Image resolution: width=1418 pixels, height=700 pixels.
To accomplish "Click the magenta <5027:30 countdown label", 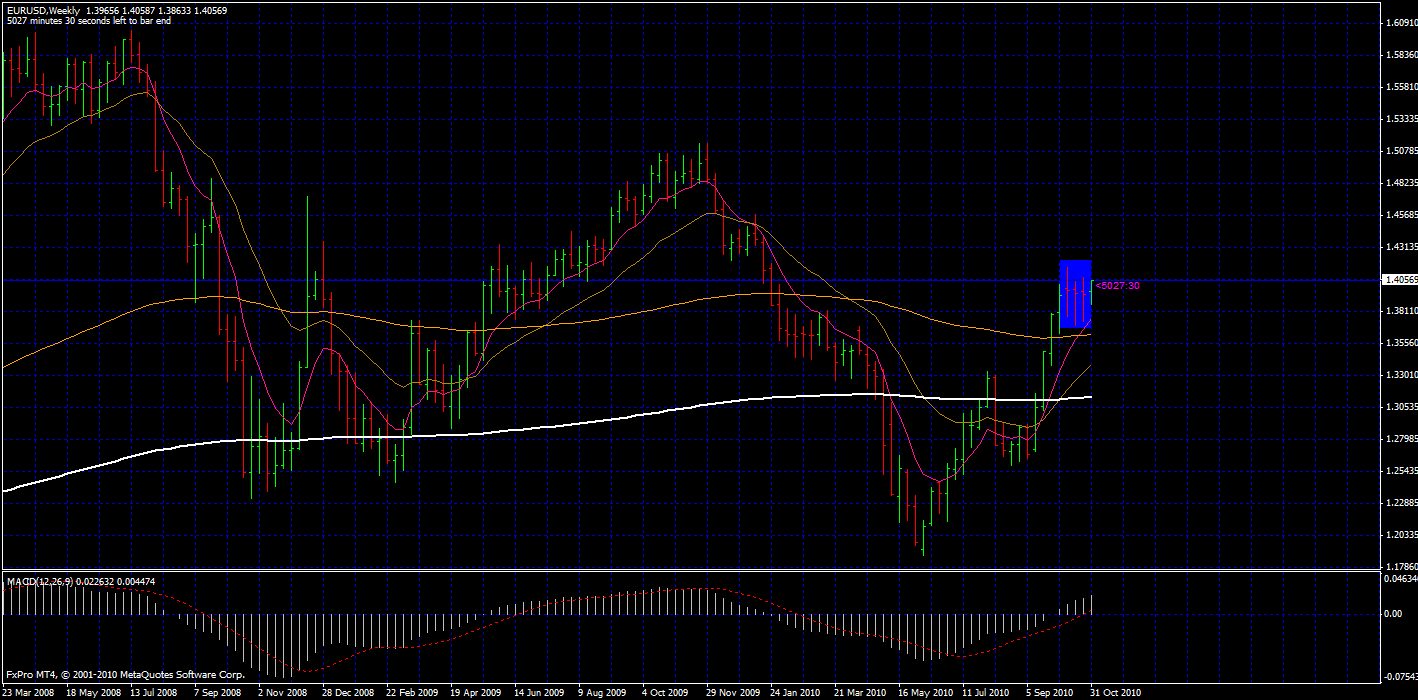I will (x=1117, y=285).
